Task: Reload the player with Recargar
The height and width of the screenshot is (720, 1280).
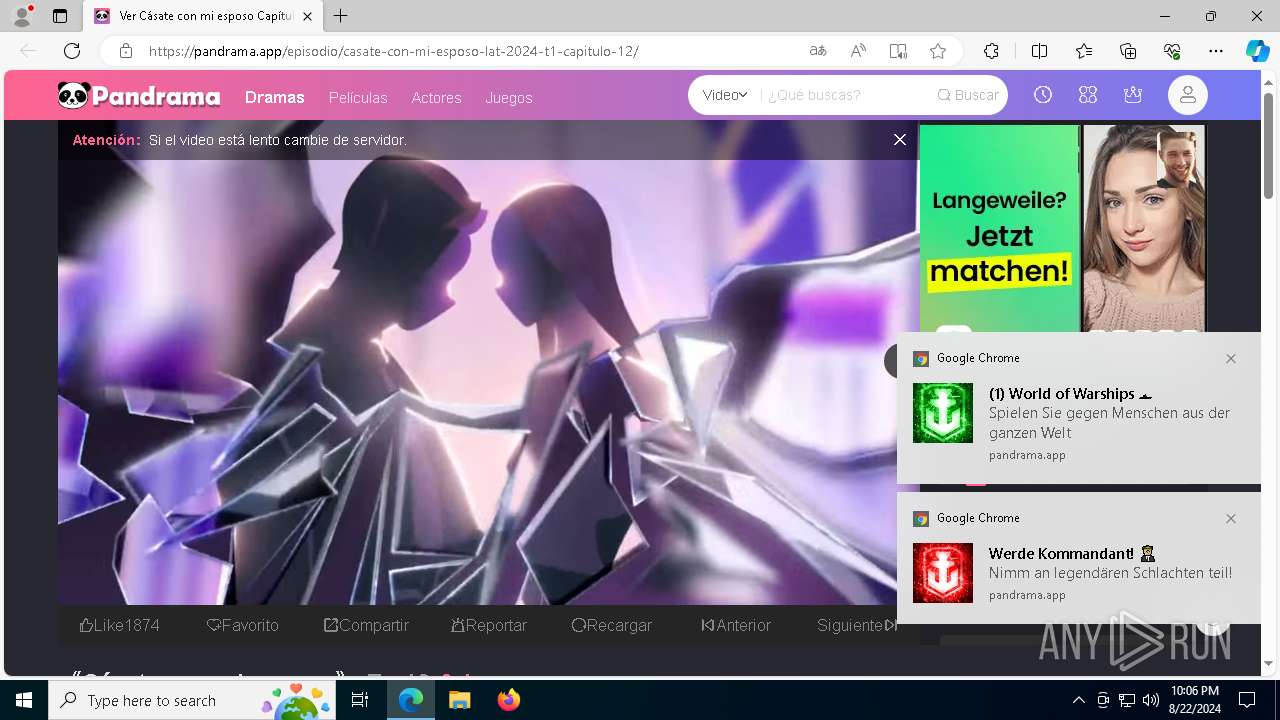Action: pos(612,625)
